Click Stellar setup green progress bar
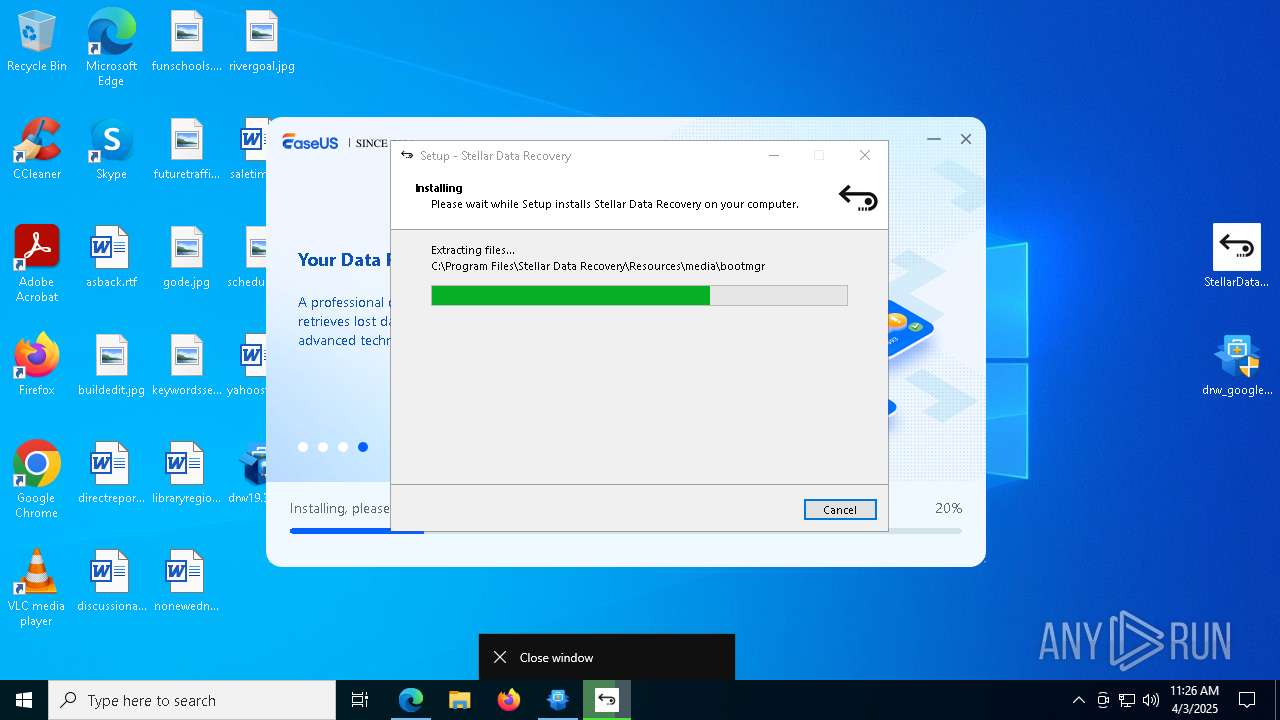Screen dimensions: 1280x720 (x=639, y=295)
